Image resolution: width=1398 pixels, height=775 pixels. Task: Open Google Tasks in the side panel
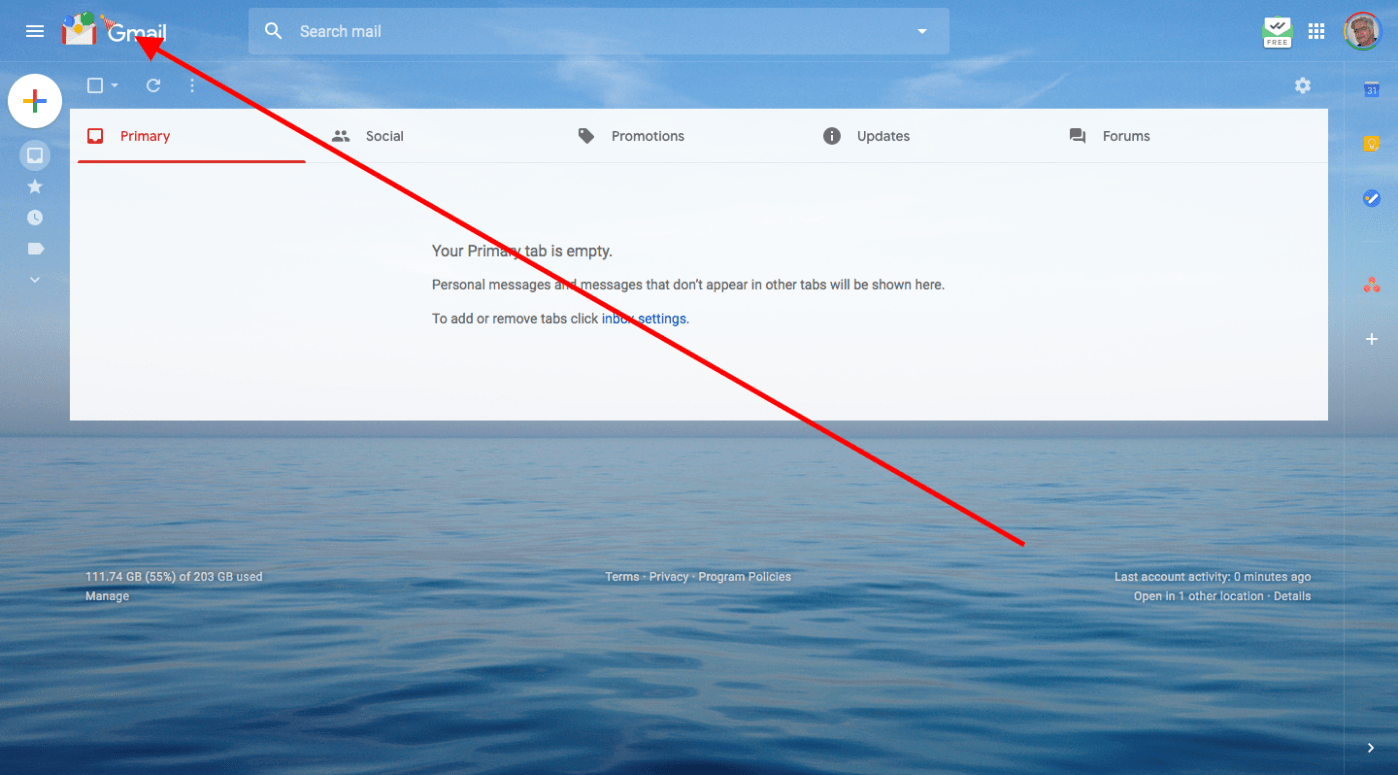tap(1371, 198)
